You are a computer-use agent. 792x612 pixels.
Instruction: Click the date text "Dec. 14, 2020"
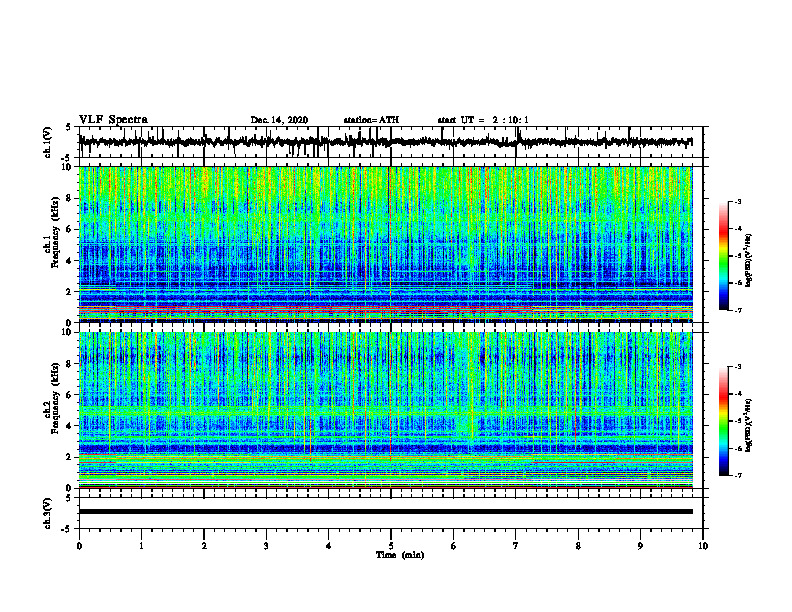coord(279,120)
